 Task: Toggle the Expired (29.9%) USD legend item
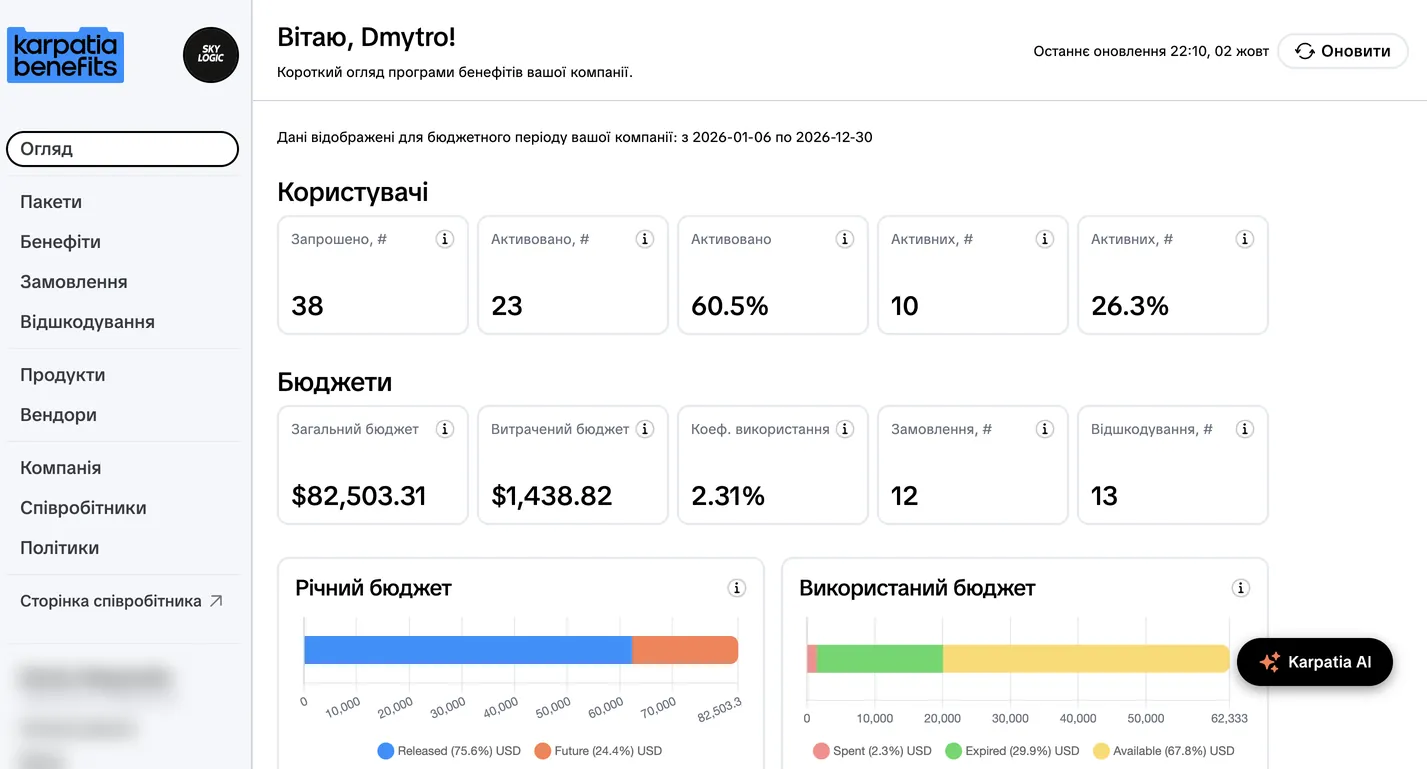pyautogui.click(x=1012, y=751)
